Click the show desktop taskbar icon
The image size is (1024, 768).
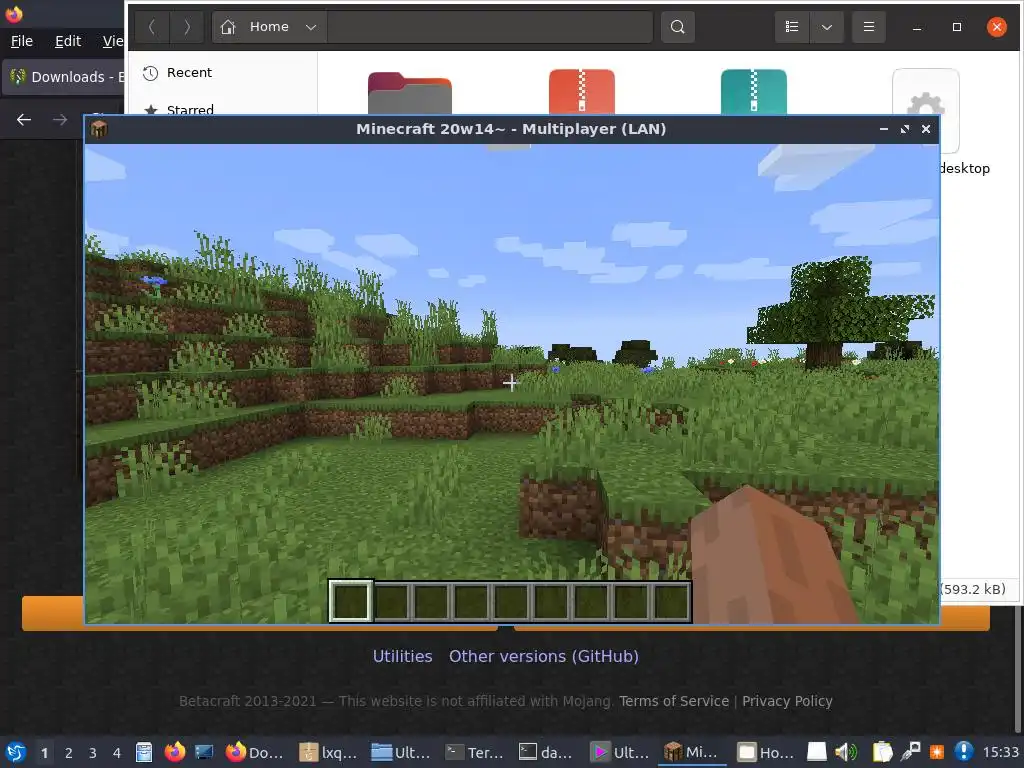[x=204, y=752]
